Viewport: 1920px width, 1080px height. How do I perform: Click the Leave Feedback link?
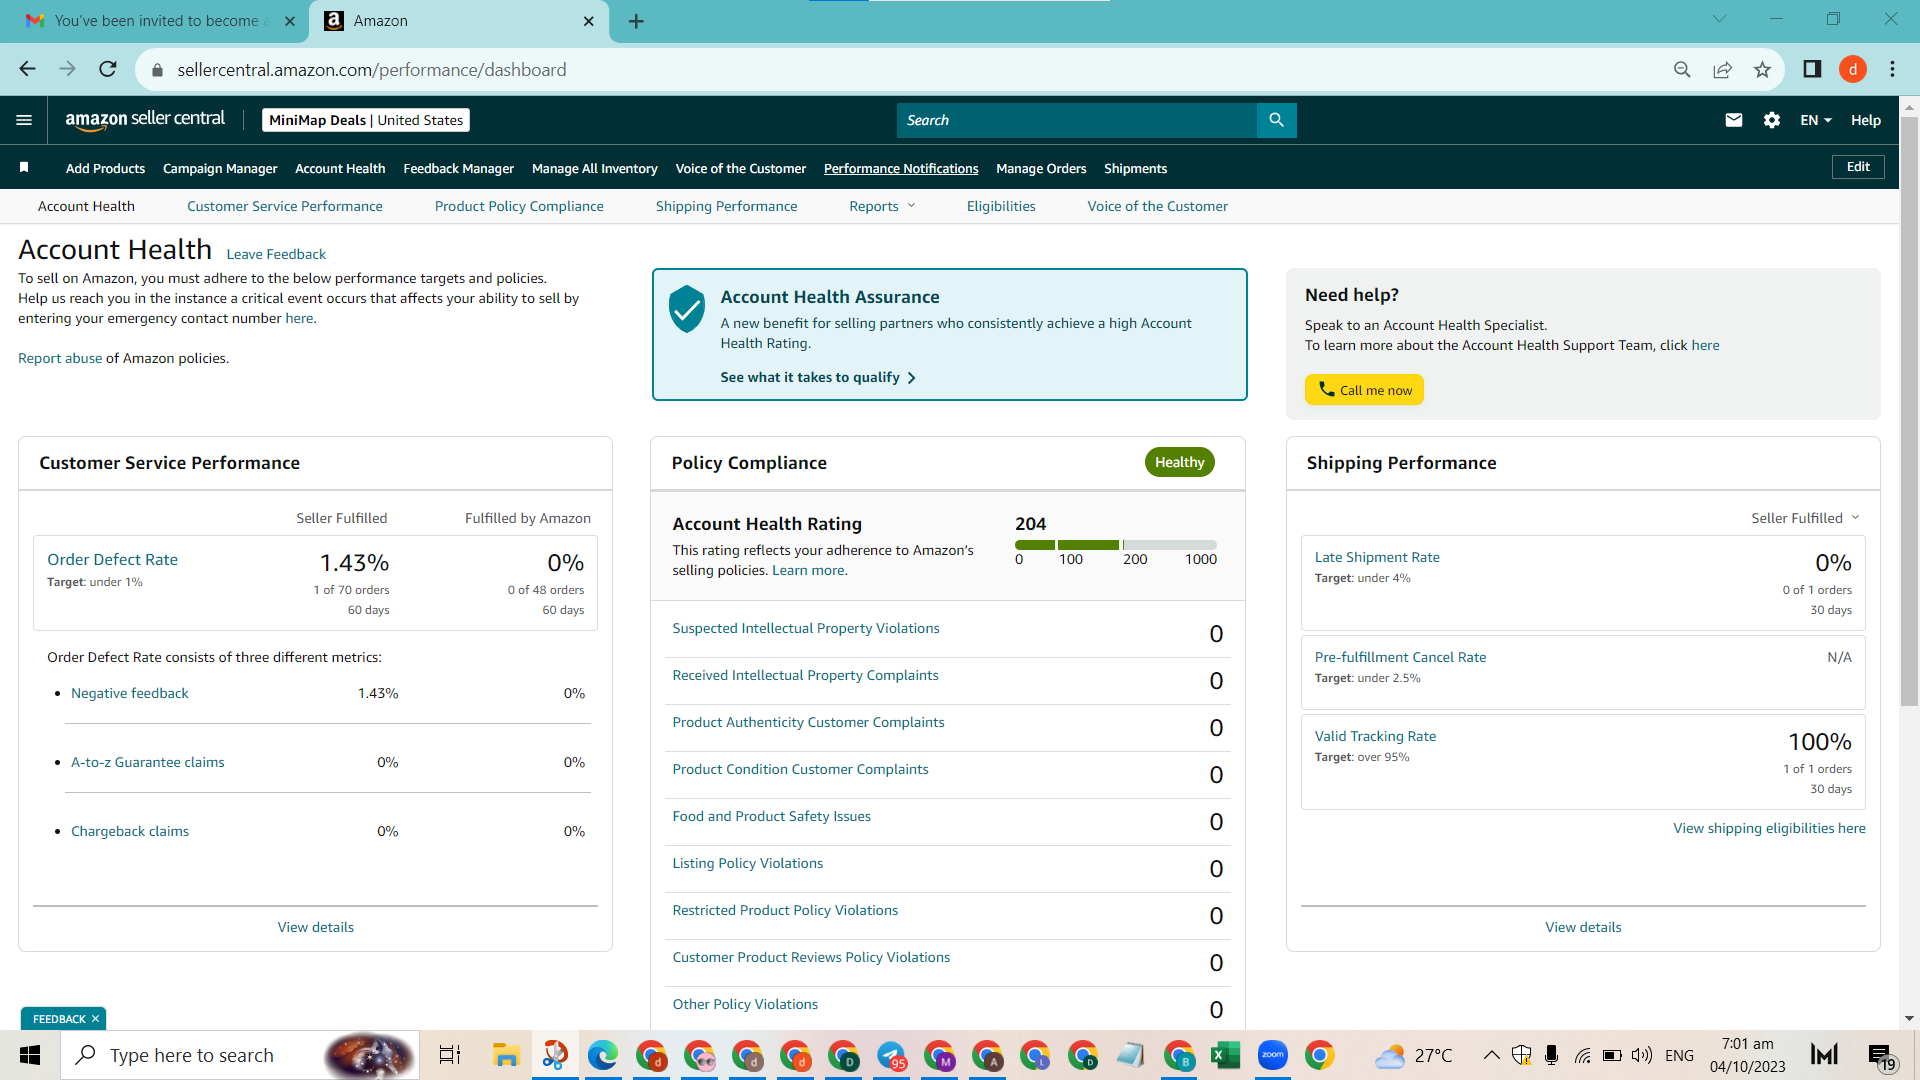[276, 254]
